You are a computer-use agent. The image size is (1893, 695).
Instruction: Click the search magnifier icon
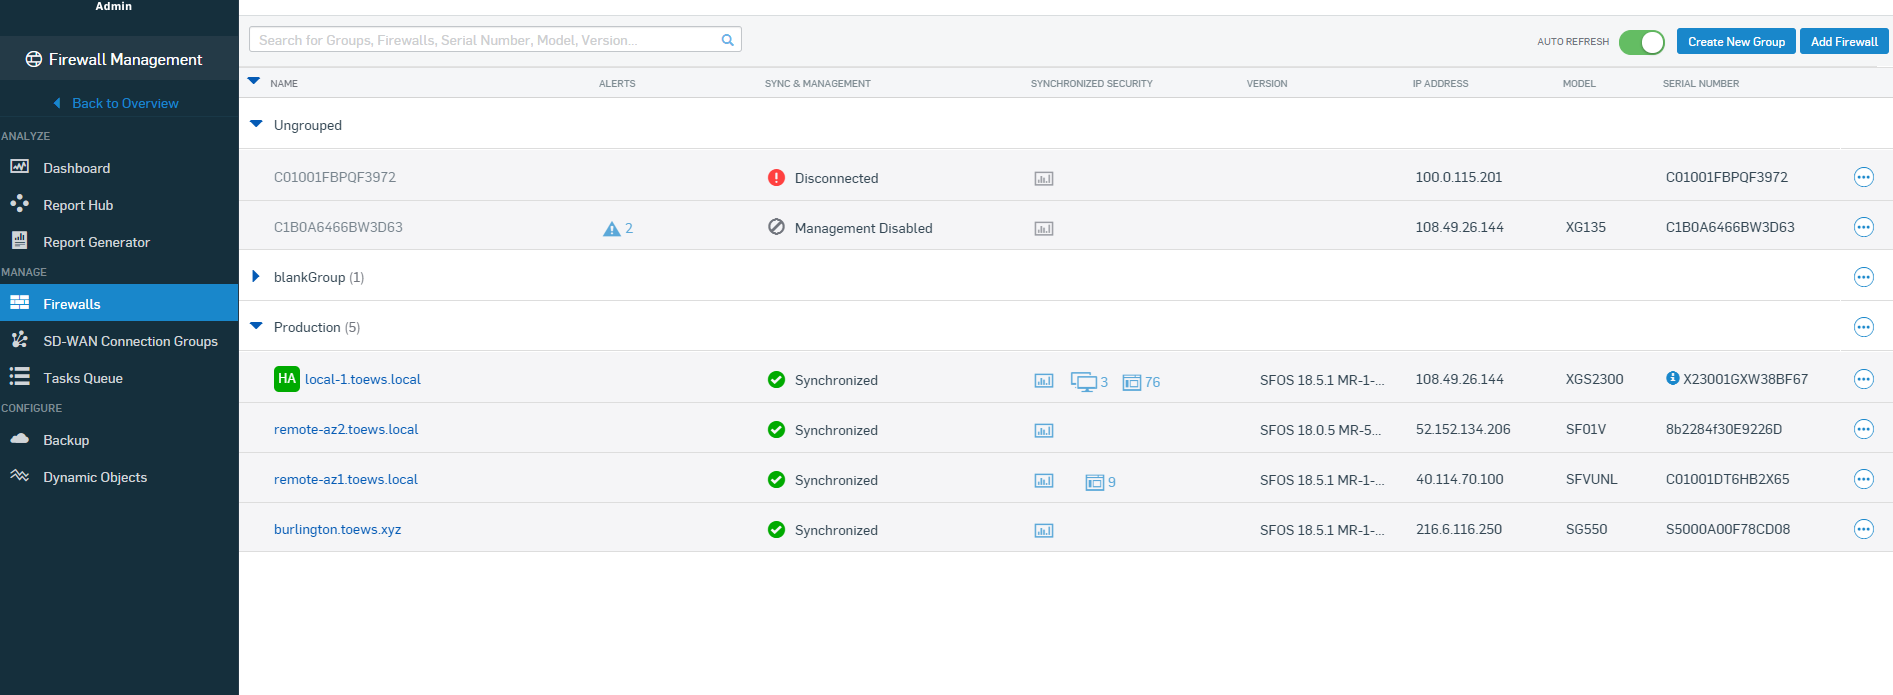[727, 40]
